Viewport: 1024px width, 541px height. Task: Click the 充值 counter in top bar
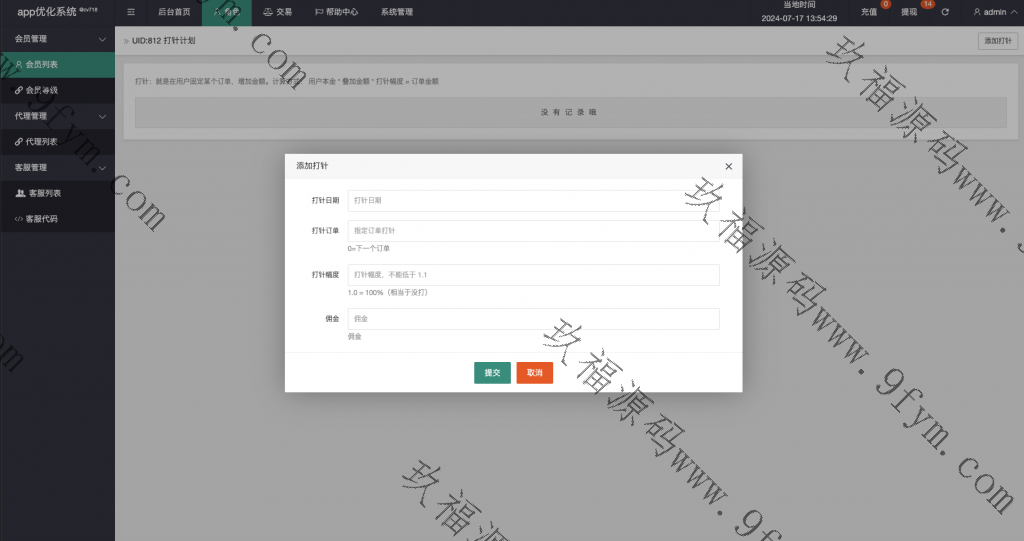coord(872,12)
